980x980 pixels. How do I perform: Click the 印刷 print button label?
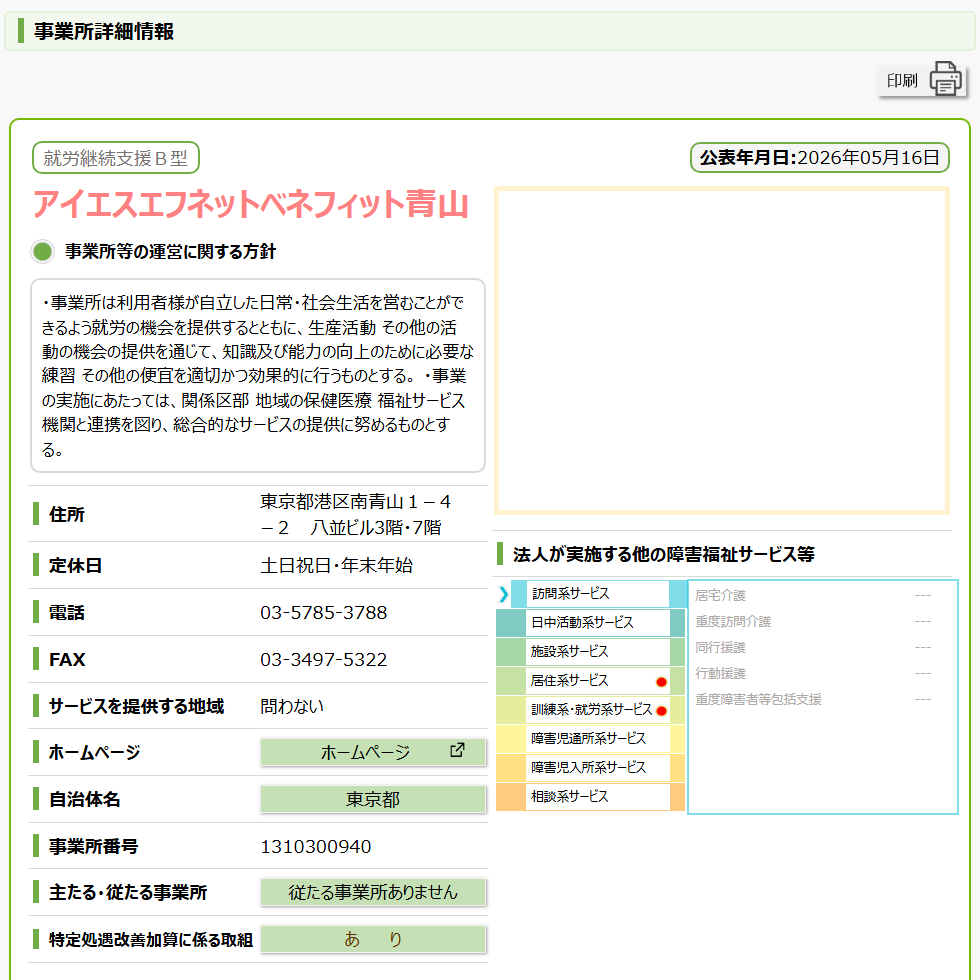901,81
